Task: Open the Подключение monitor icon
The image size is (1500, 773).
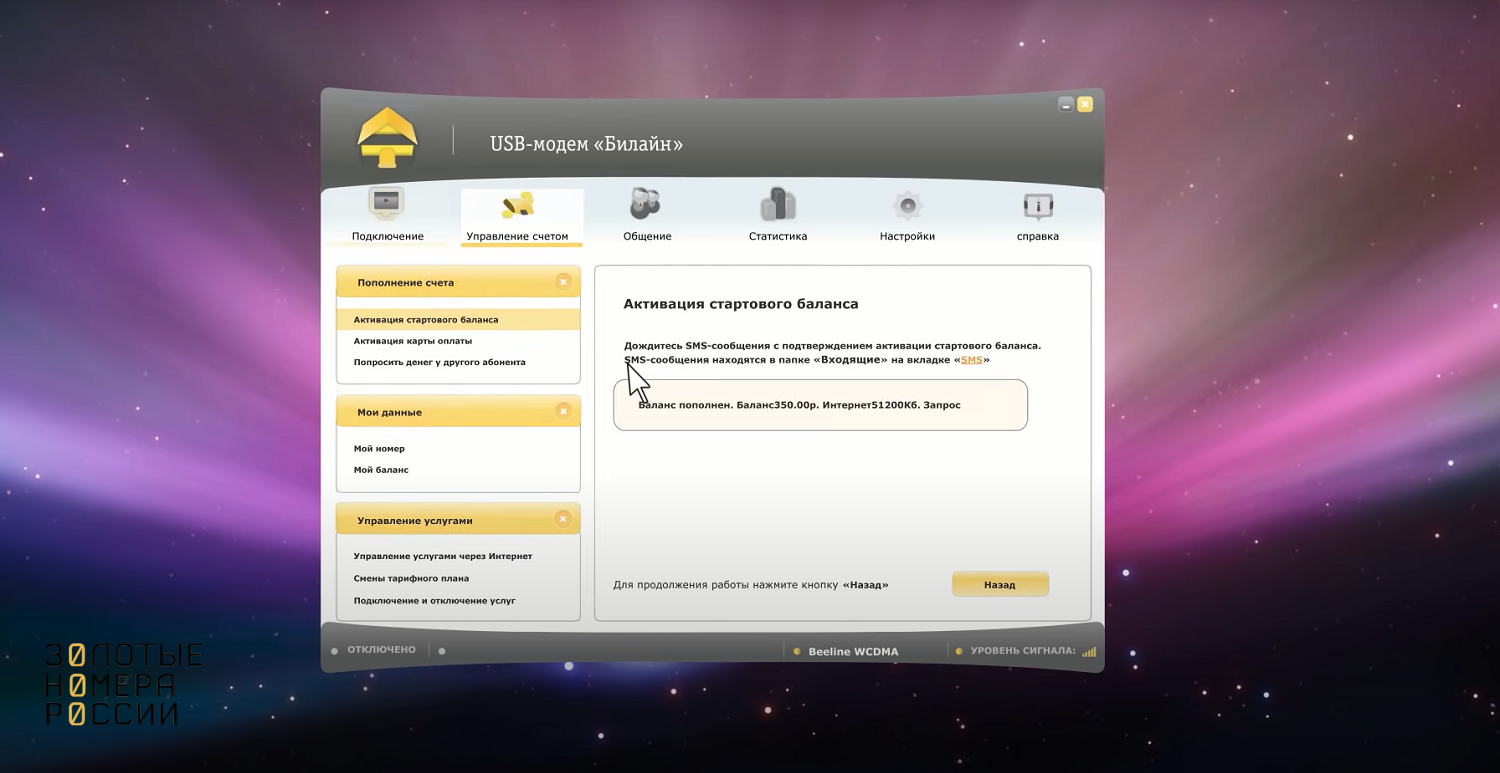Action: click(387, 204)
